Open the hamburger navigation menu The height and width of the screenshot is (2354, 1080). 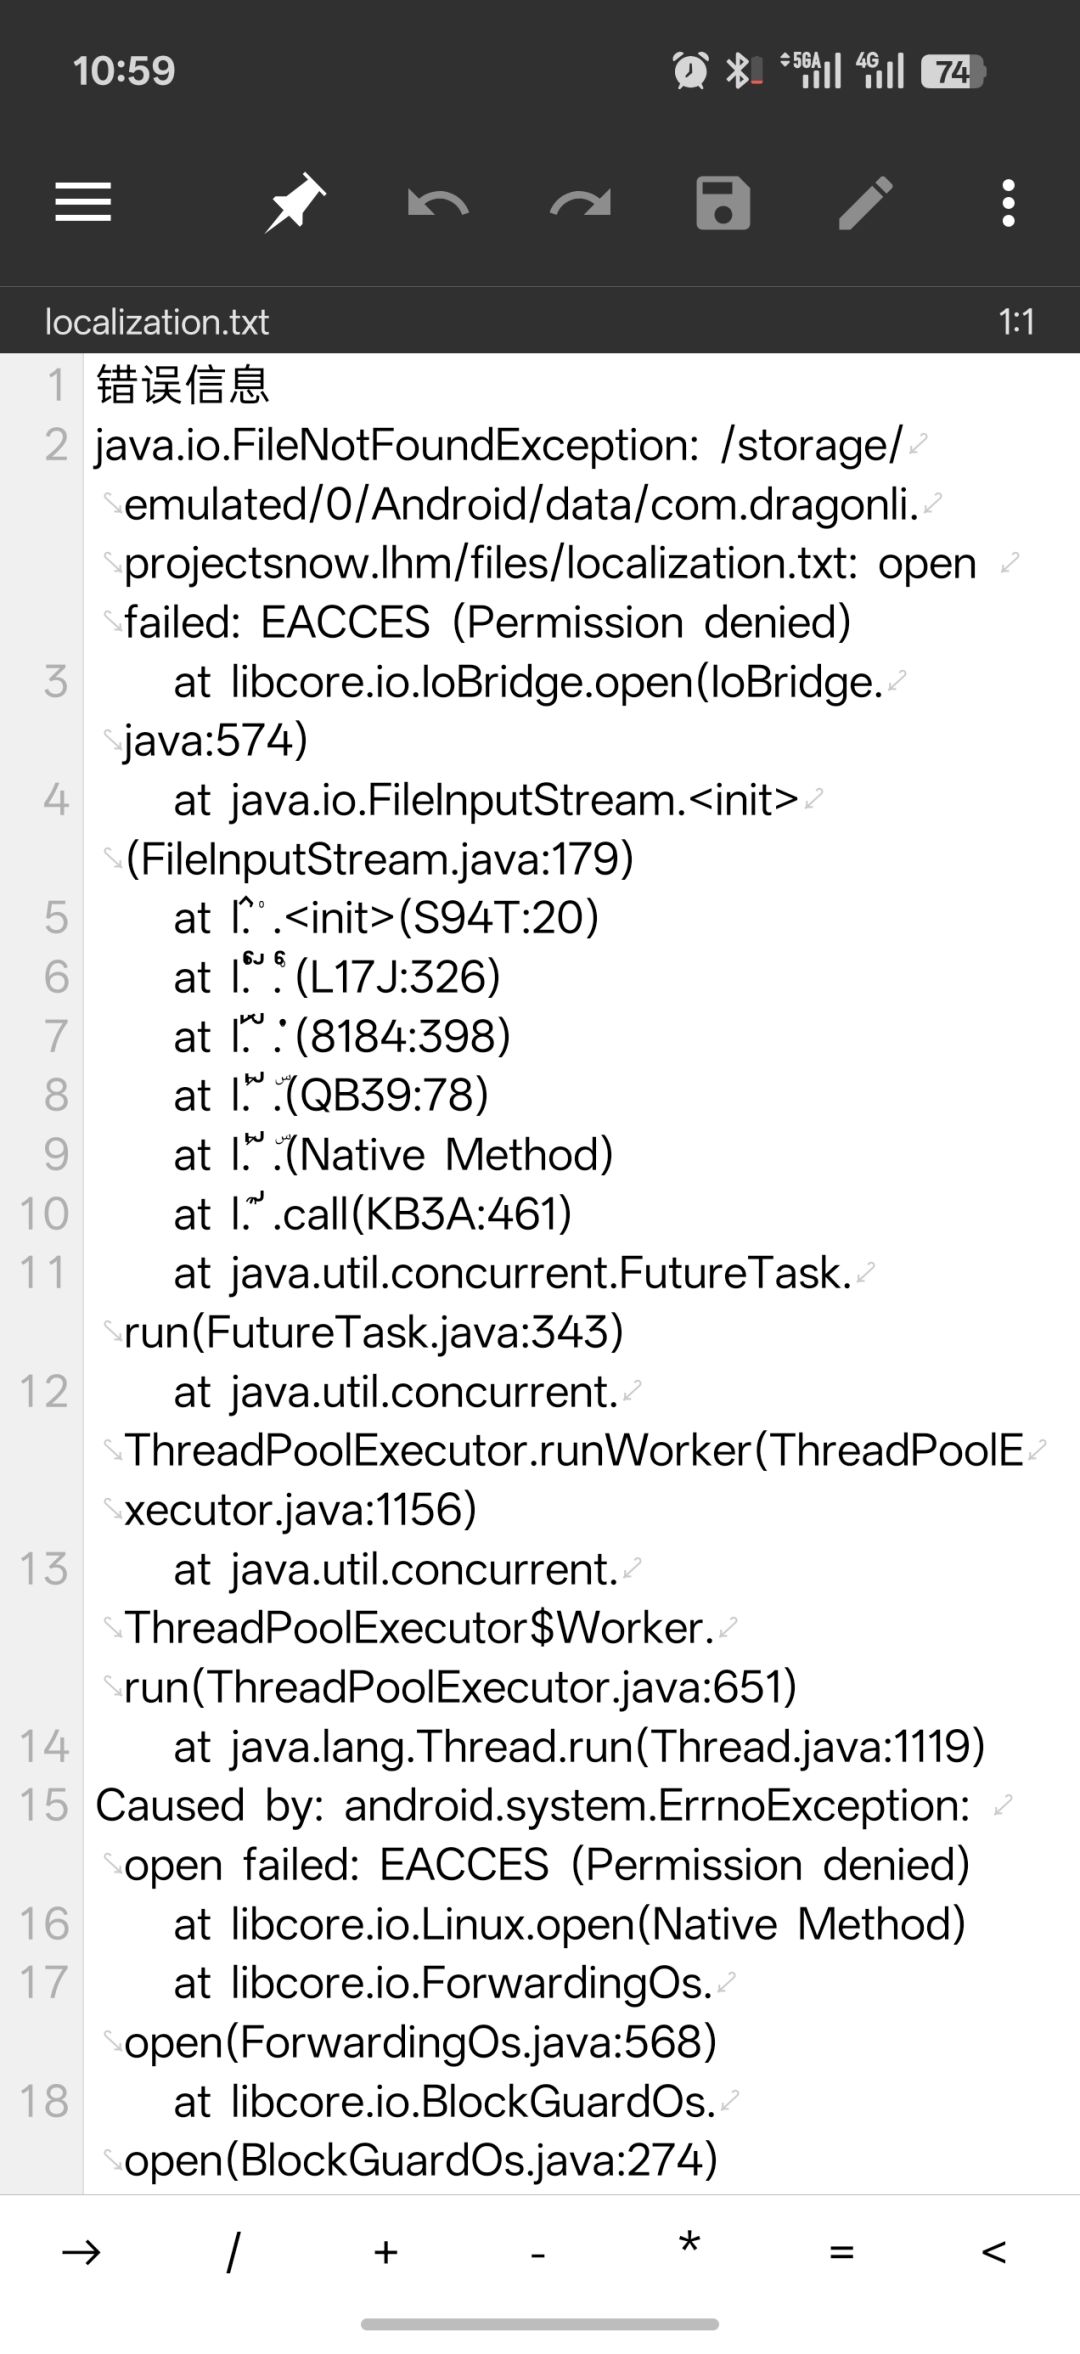pos(83,203)
